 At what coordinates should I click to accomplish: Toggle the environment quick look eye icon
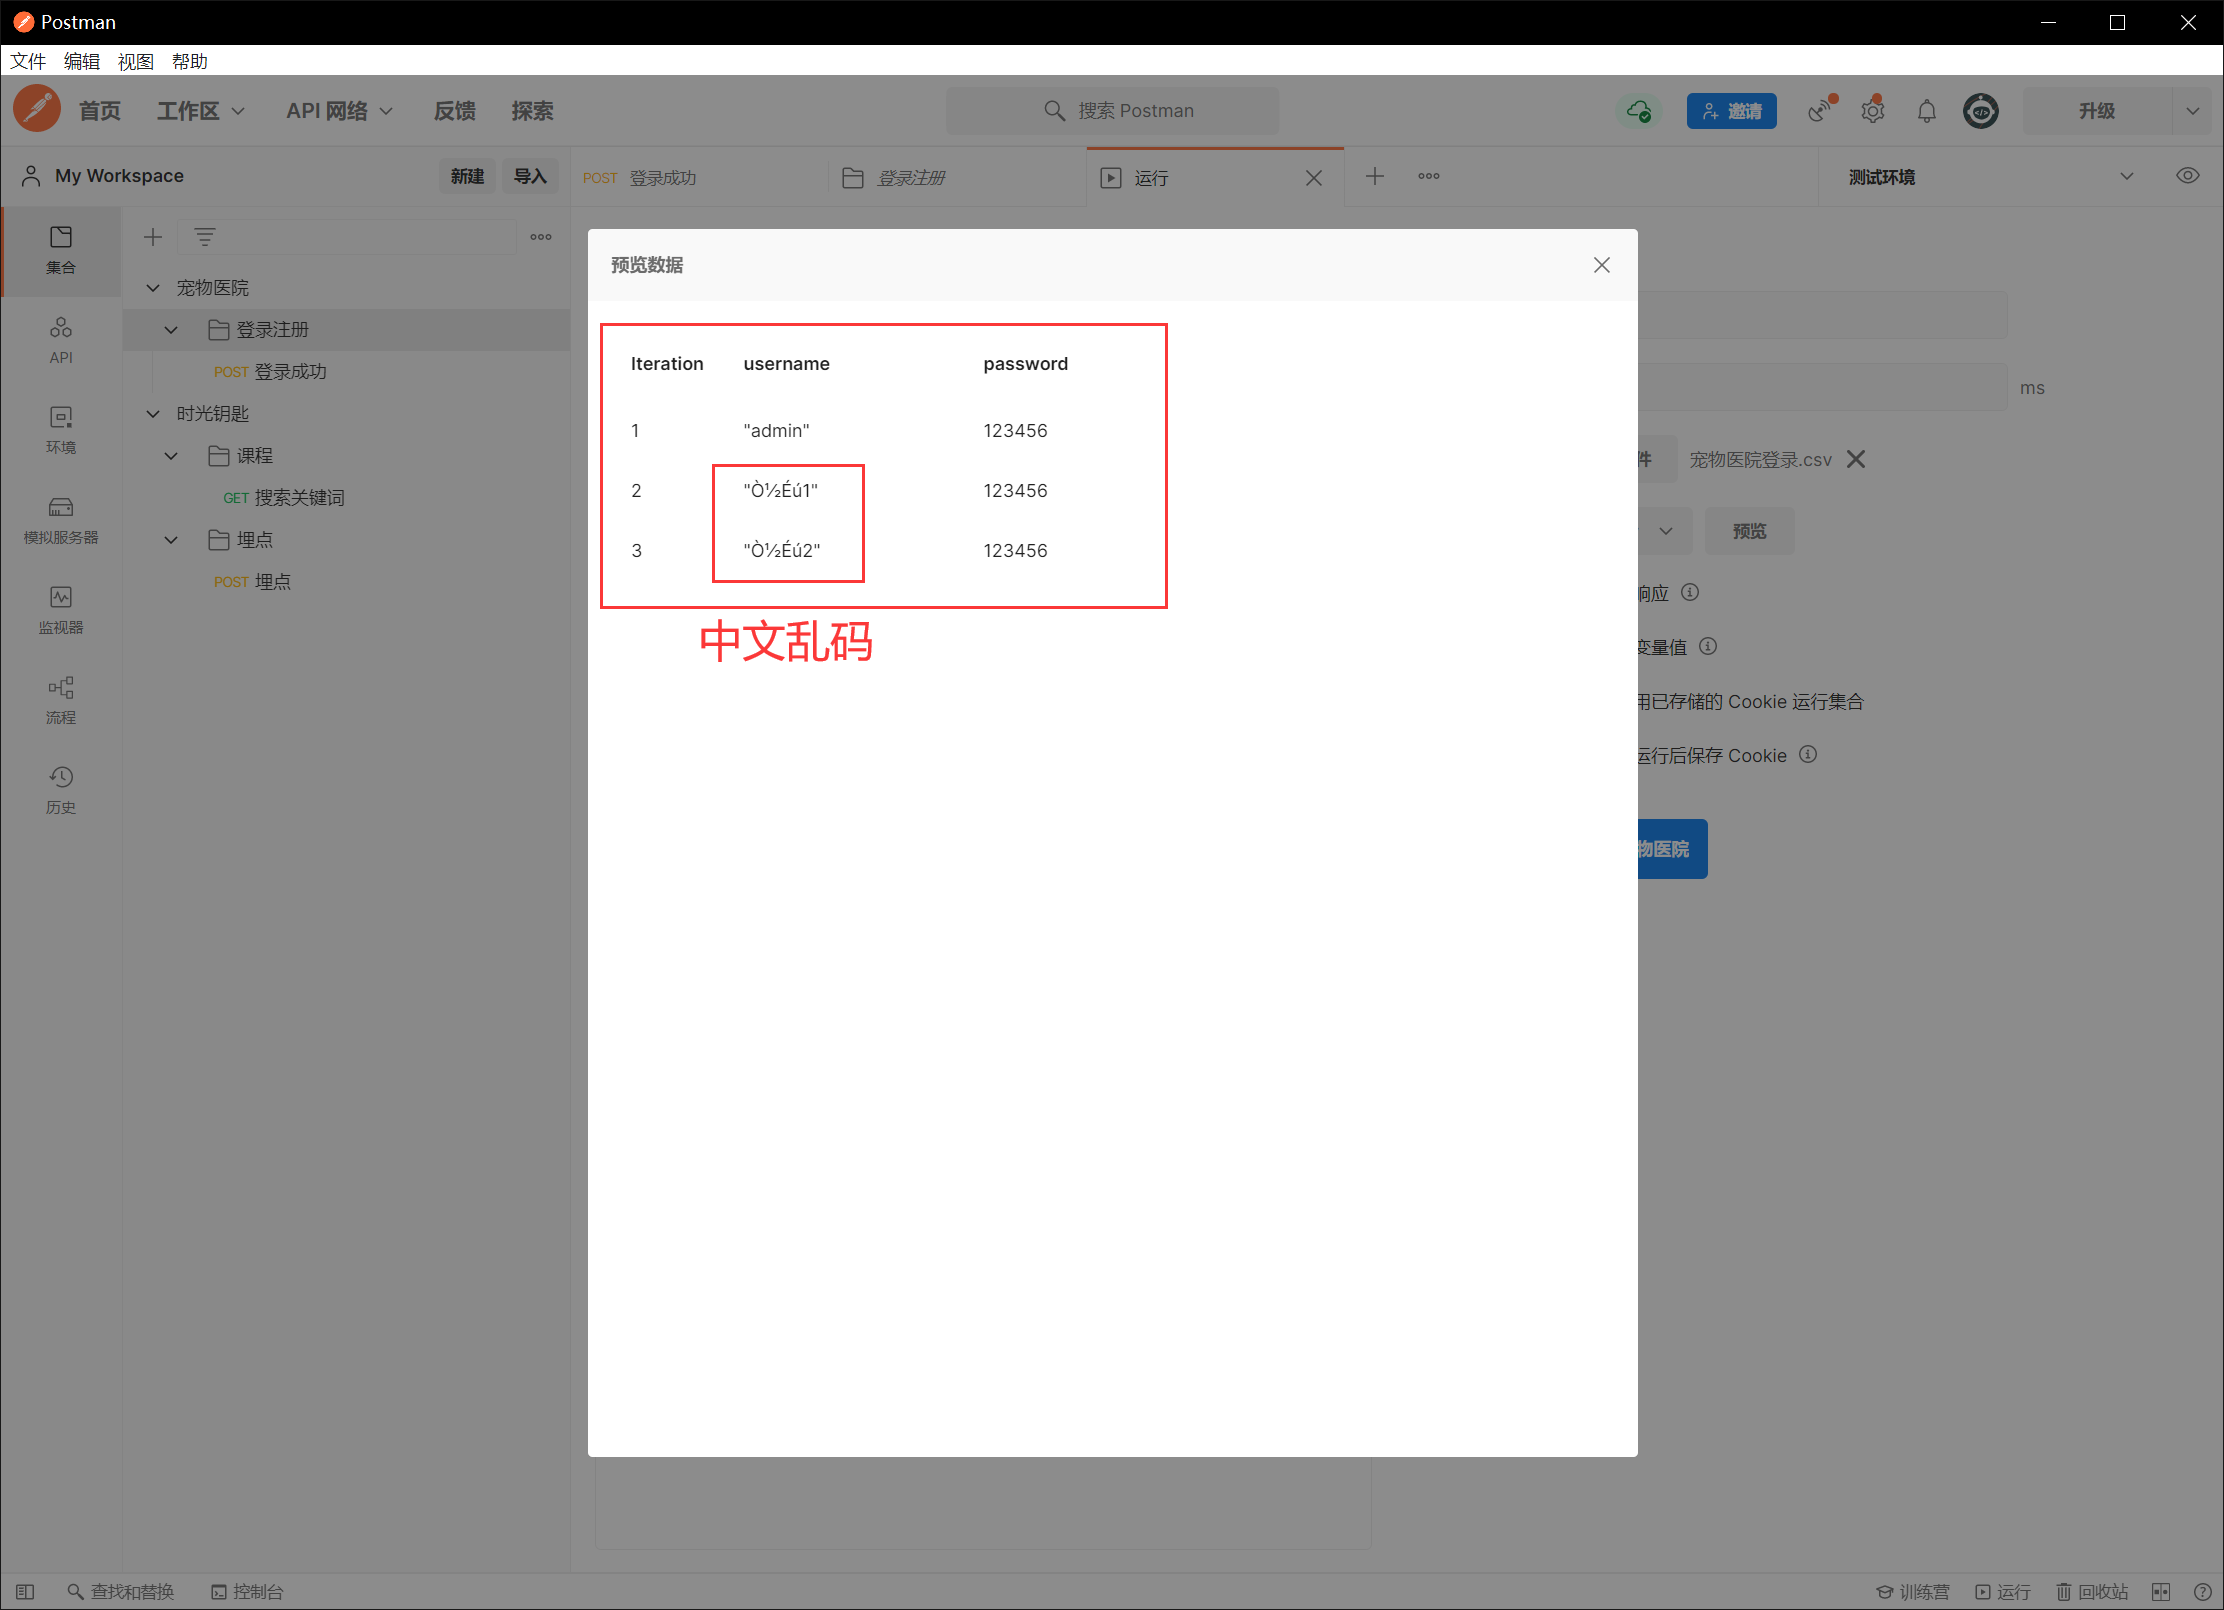pyautogui.click(x=2187, y=176)
